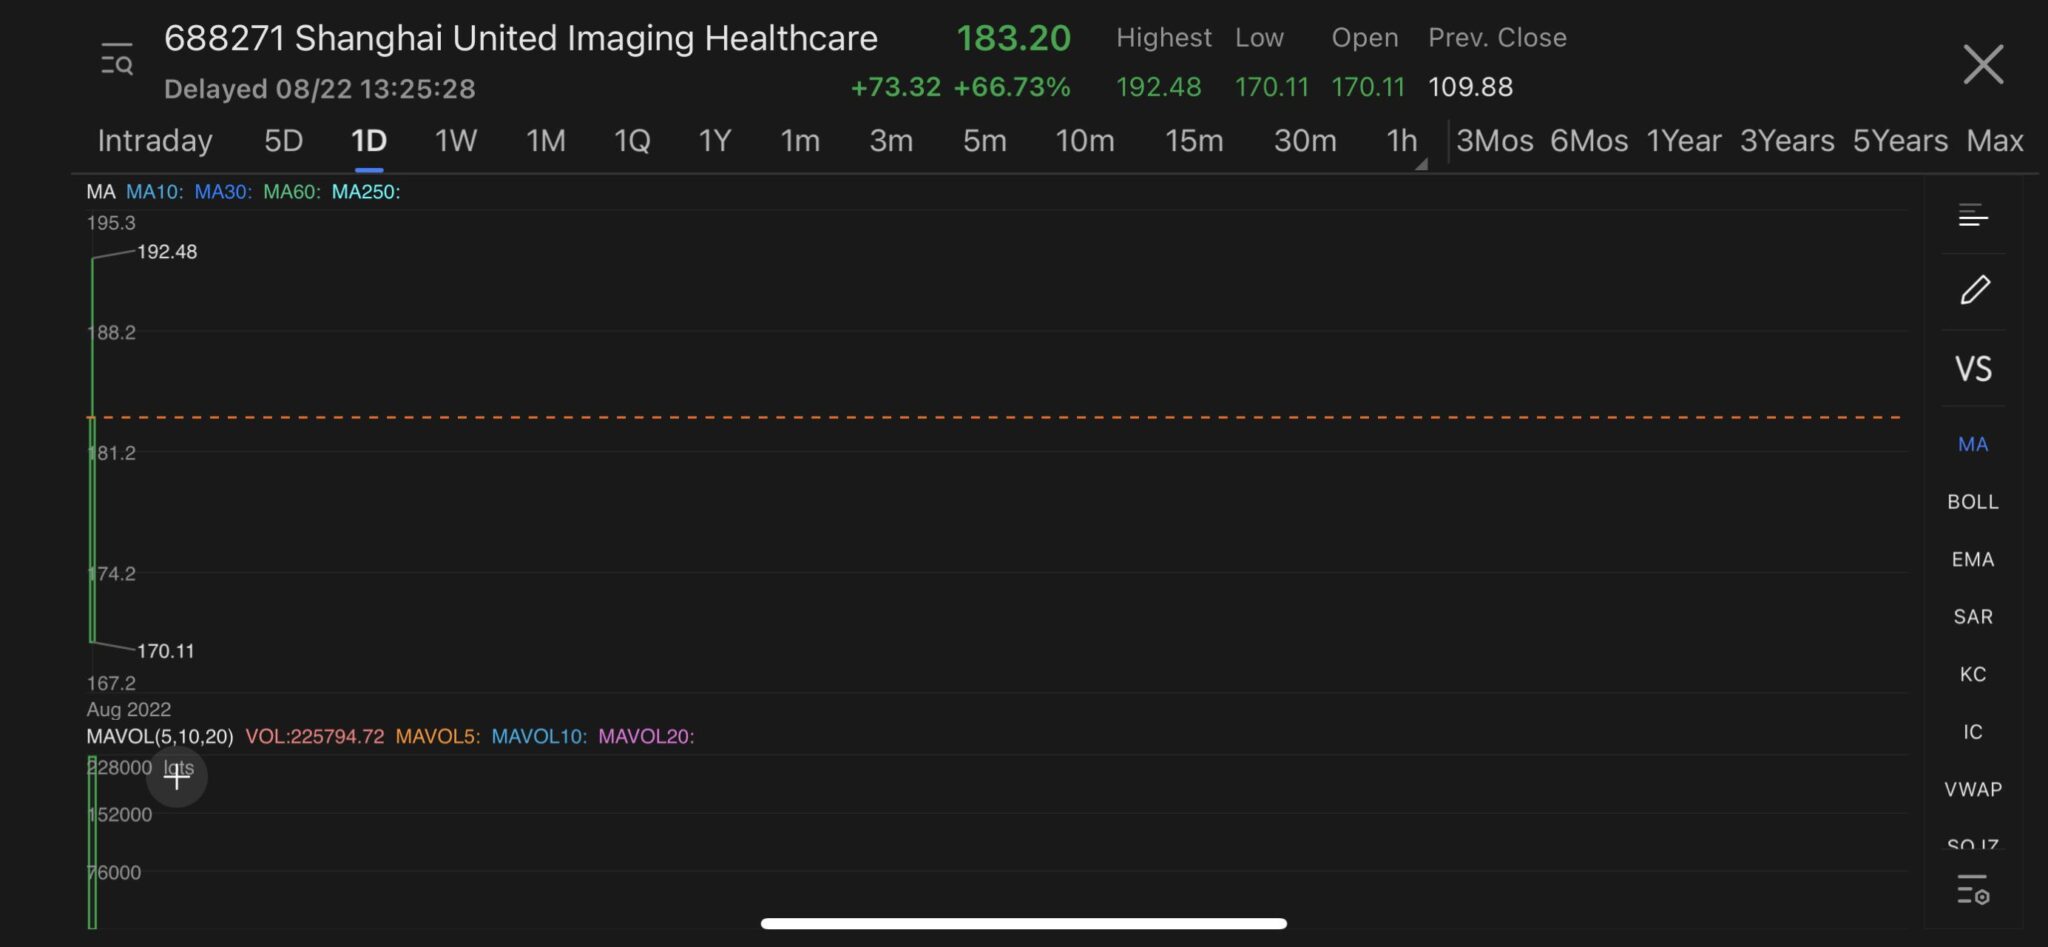Set range to 5Years
Screen dimensions: 2048x947
pos(1900,141)
